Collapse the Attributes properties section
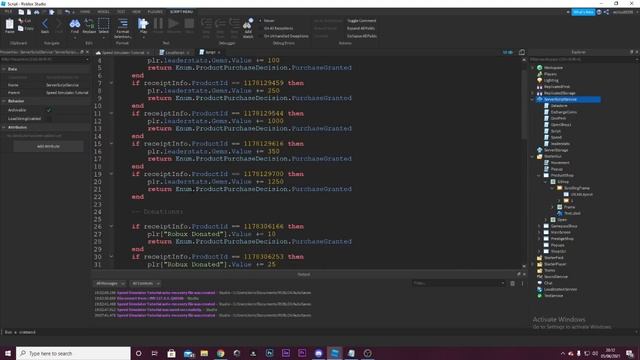The image size is (640, 360). (x=4, y=127)
